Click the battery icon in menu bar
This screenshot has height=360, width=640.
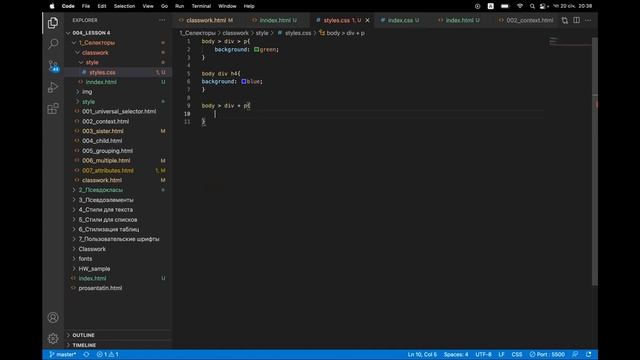coord(505,6)
